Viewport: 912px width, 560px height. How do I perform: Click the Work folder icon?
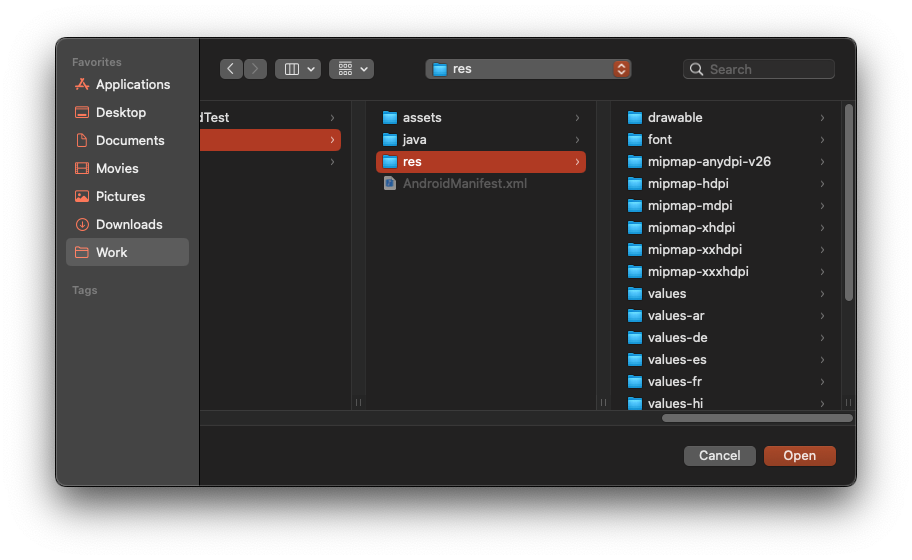(82, 252)
